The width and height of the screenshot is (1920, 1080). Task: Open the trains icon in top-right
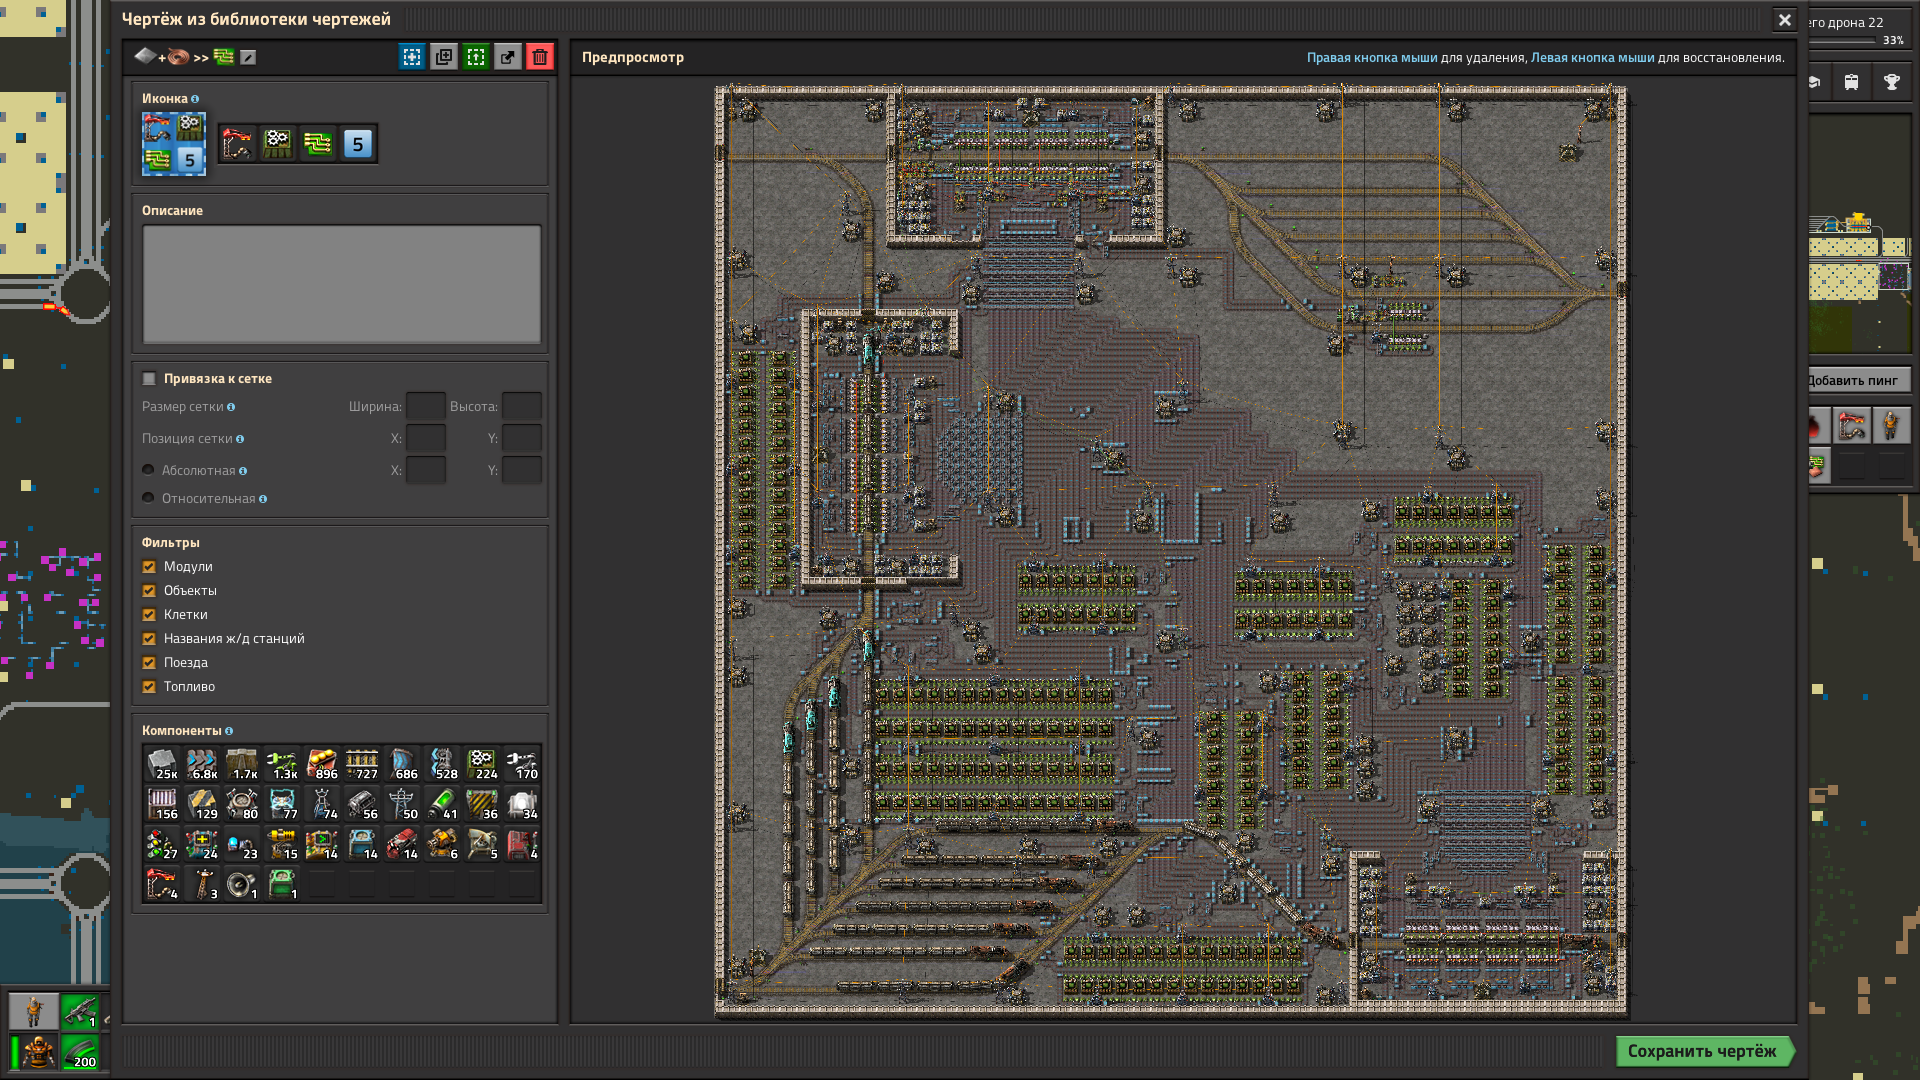click(x=1851, y=82)
